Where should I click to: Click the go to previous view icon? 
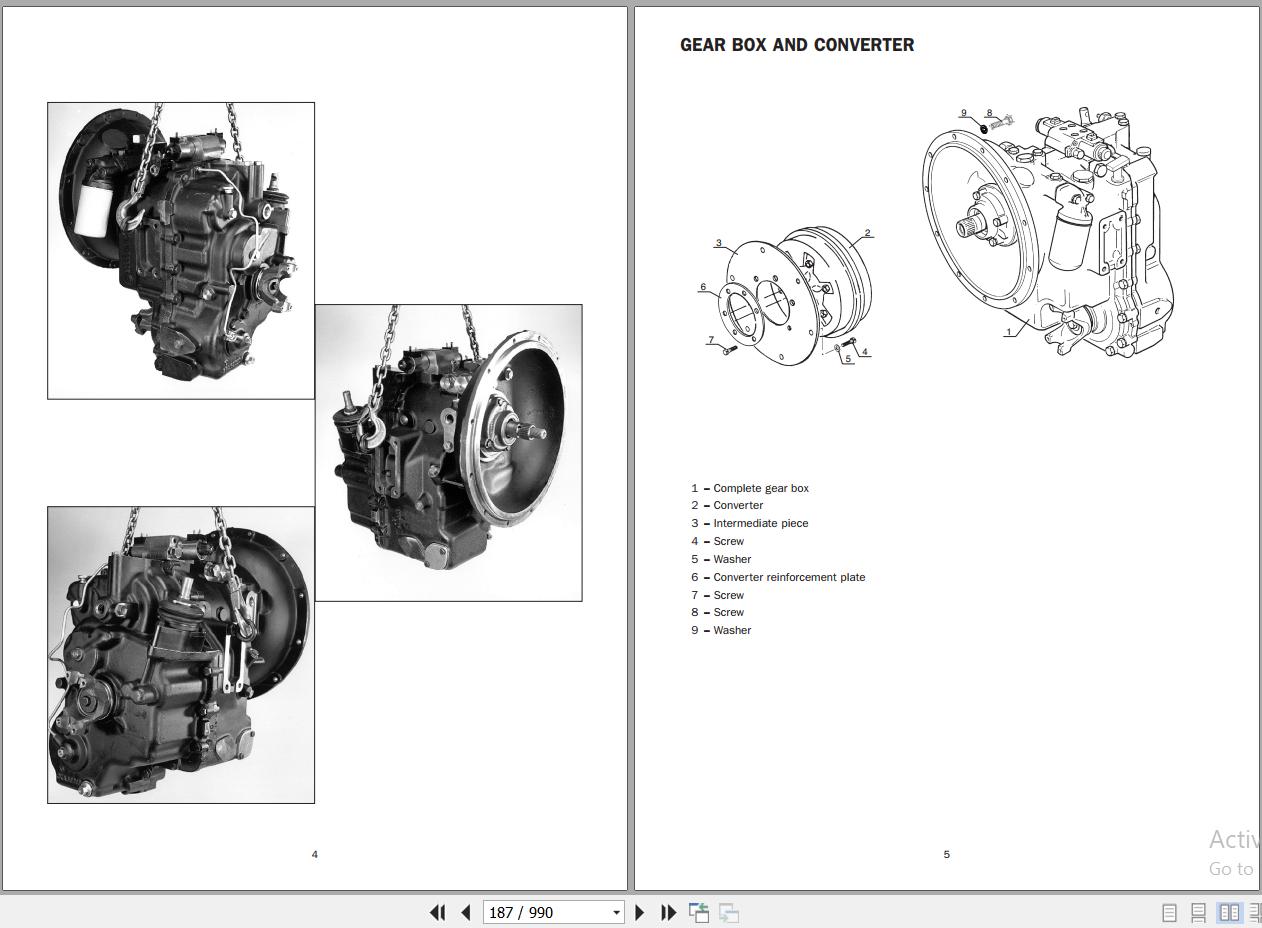pos(699,912)
